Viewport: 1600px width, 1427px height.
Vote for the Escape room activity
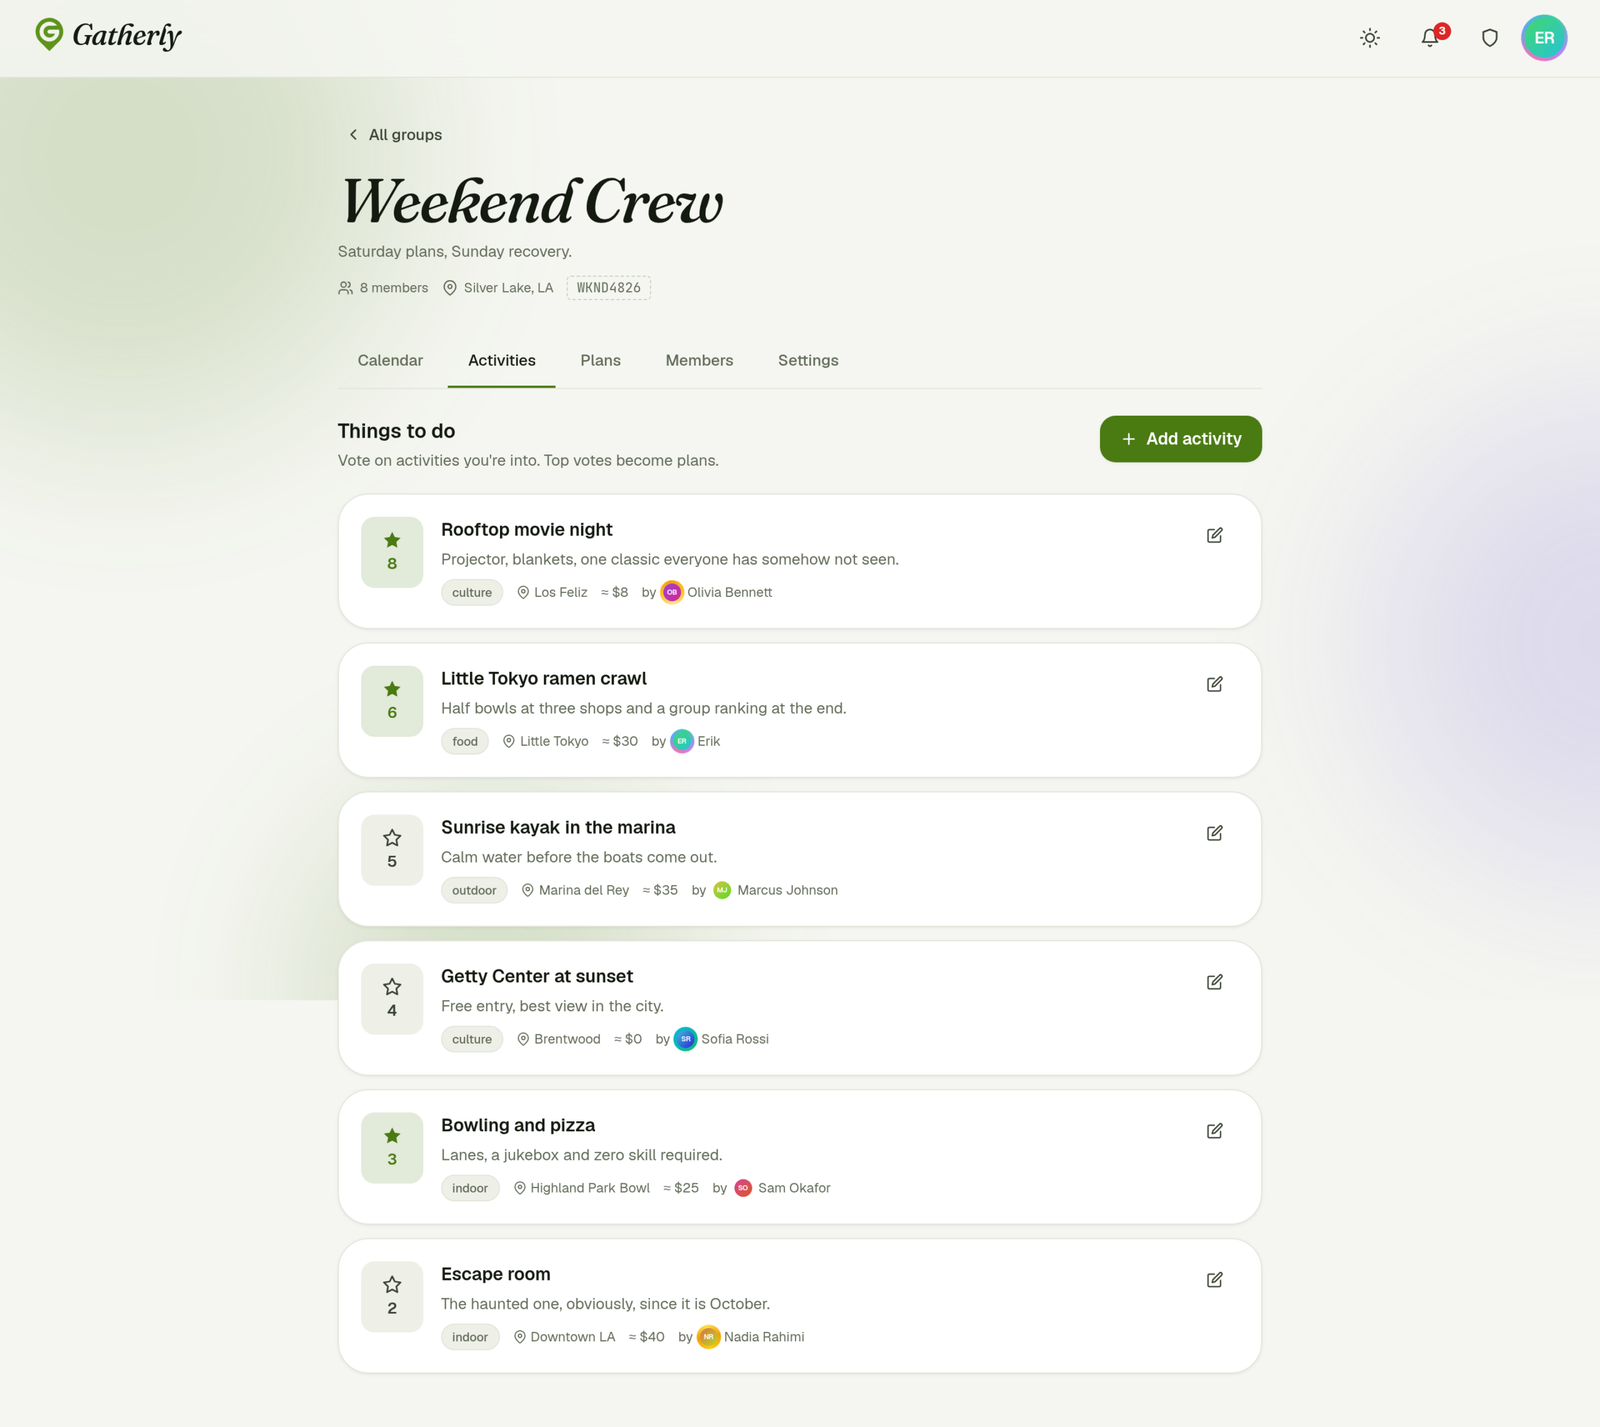[x=392, y=1297]
